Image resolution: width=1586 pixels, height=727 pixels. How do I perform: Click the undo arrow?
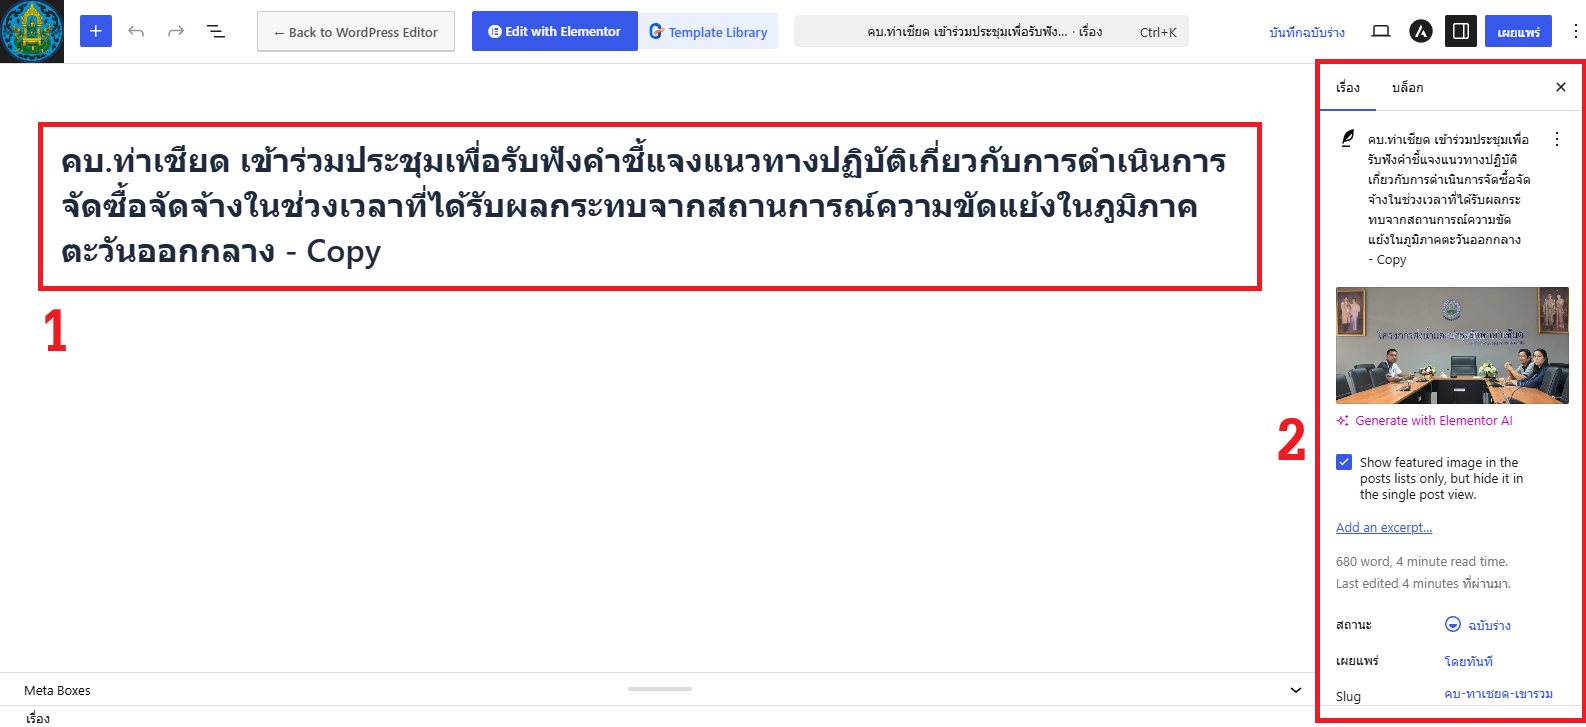coord(136,31)
